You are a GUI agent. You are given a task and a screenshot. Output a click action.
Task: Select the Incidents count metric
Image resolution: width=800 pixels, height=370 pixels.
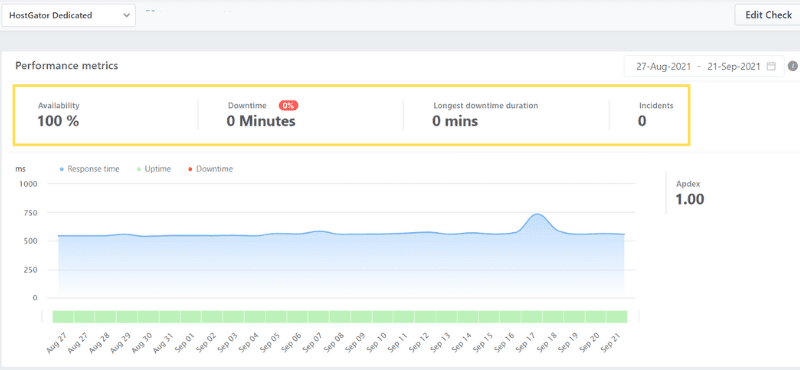656,114
